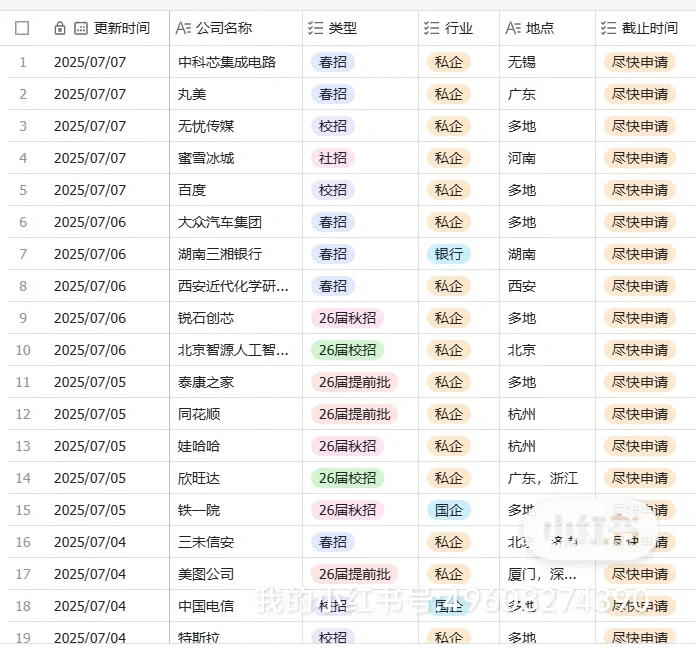Click the 2025/07/04 date for 三未信安
696x649 pixels.
click(90, 541)
